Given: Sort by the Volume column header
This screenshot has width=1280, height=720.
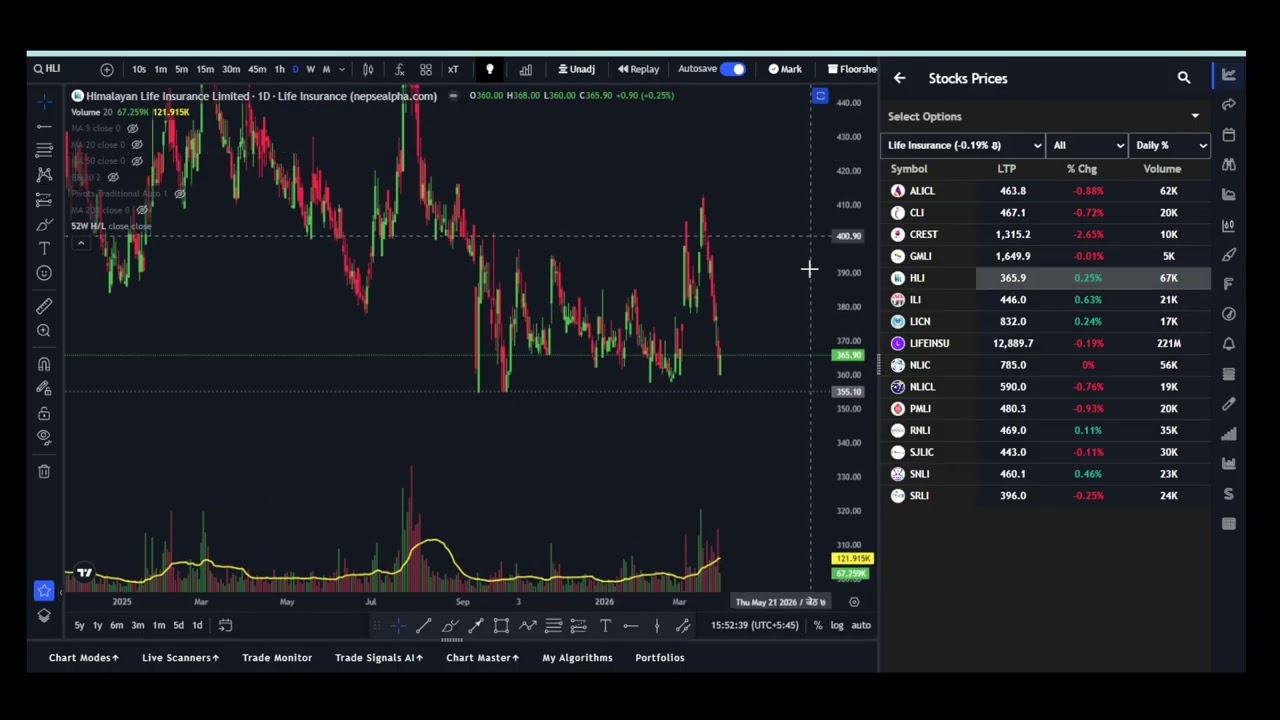Looking at the screenshot, I should [1162, 169].
